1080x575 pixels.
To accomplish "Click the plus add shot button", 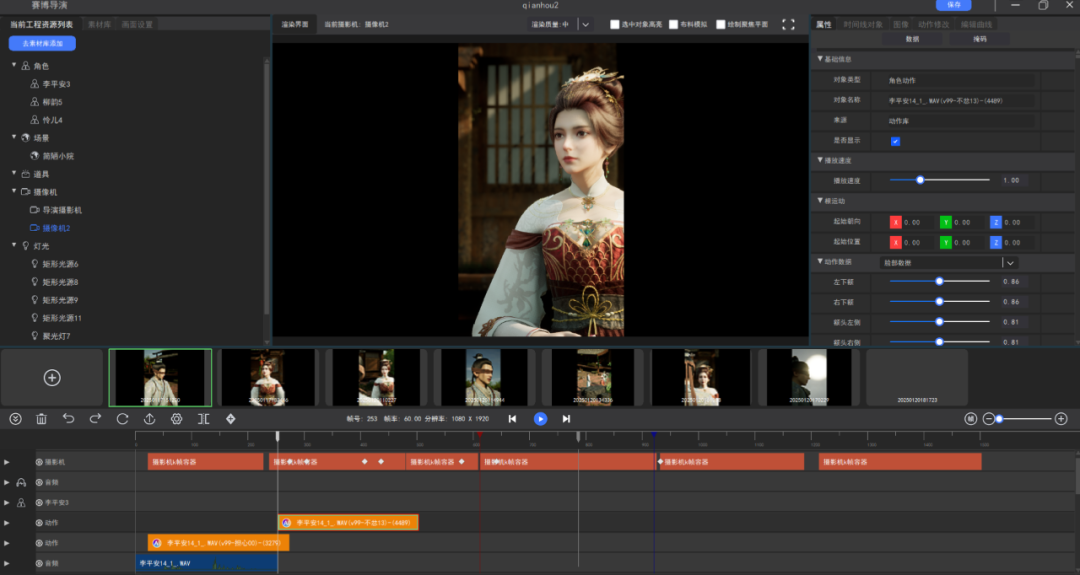I will [52, 377].
